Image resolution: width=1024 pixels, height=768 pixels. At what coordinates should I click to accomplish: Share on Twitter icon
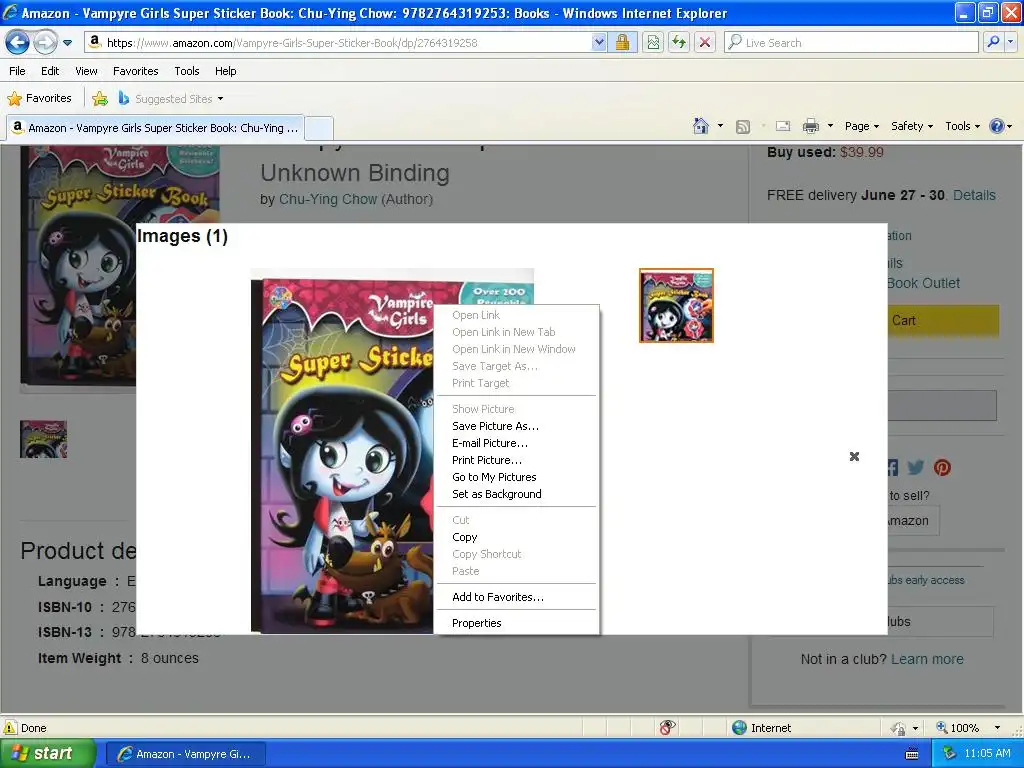click(916, 468)
